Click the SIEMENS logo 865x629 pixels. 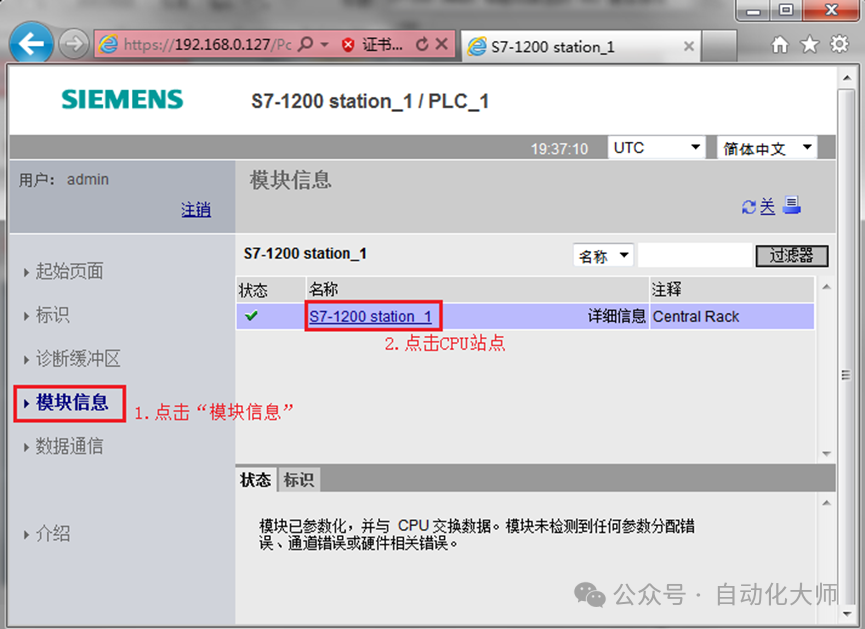point(122,99)
